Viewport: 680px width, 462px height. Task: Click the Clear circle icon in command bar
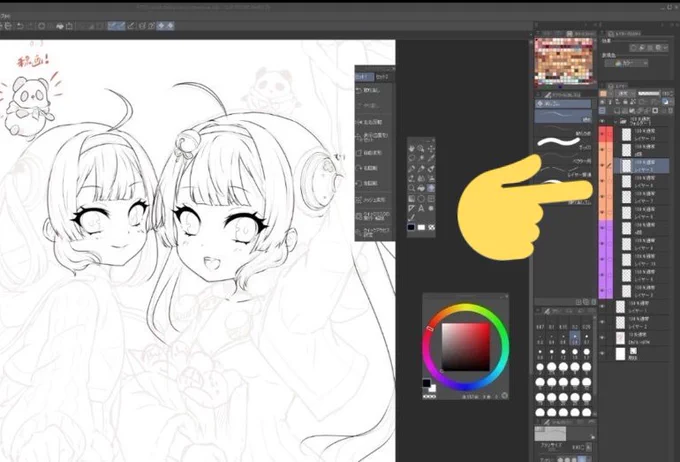tap(42, 26)
